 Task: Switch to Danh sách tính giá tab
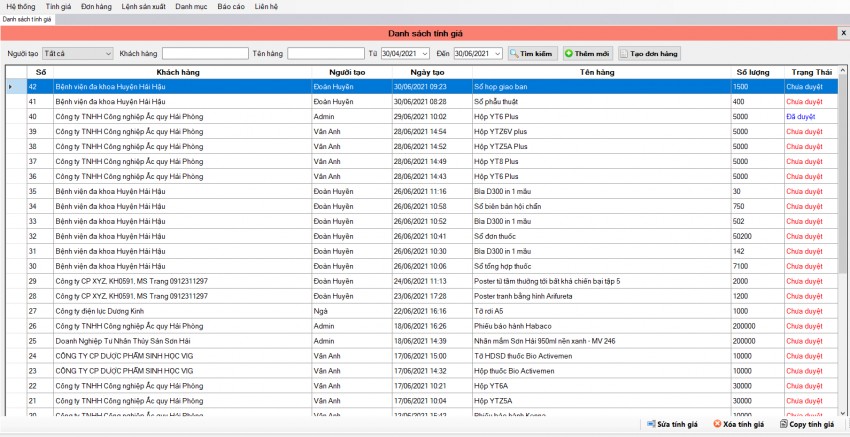pyautogui.click(x=27, y=20)
